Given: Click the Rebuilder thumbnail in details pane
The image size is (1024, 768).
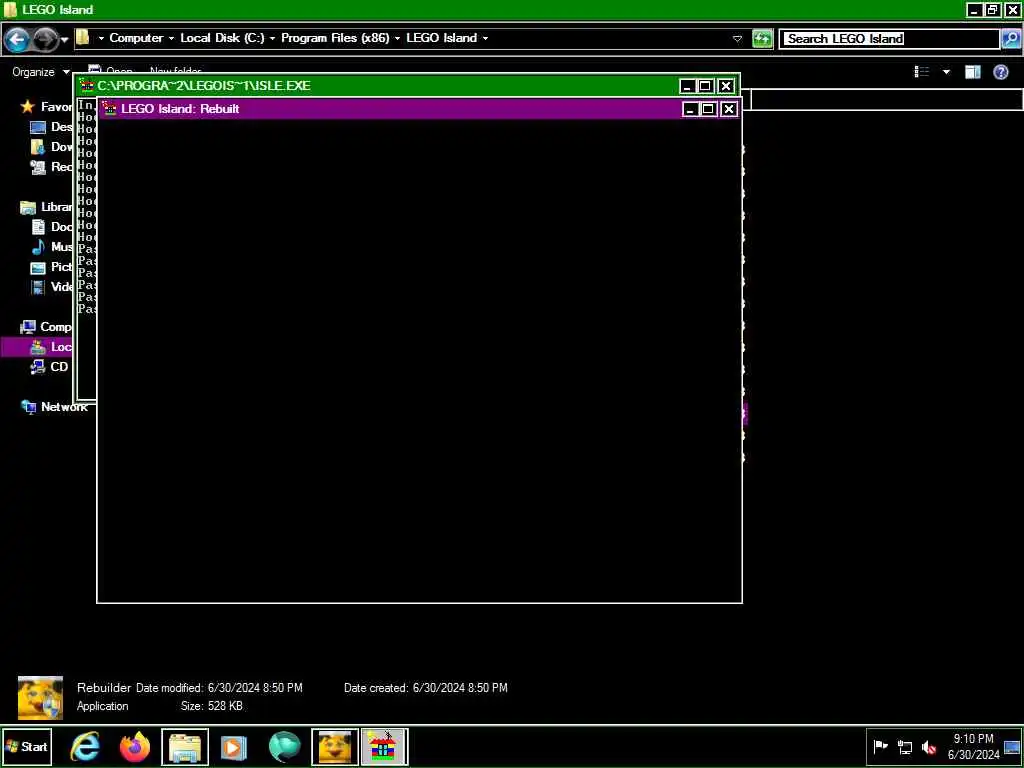Looking at the screenshot, I should [x=40, y=698].
